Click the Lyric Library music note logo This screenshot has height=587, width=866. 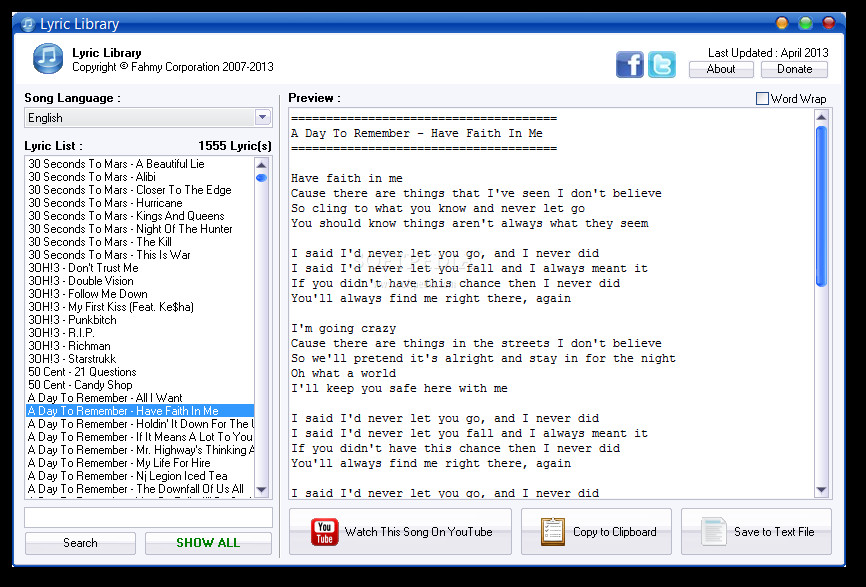click(48, 59)
